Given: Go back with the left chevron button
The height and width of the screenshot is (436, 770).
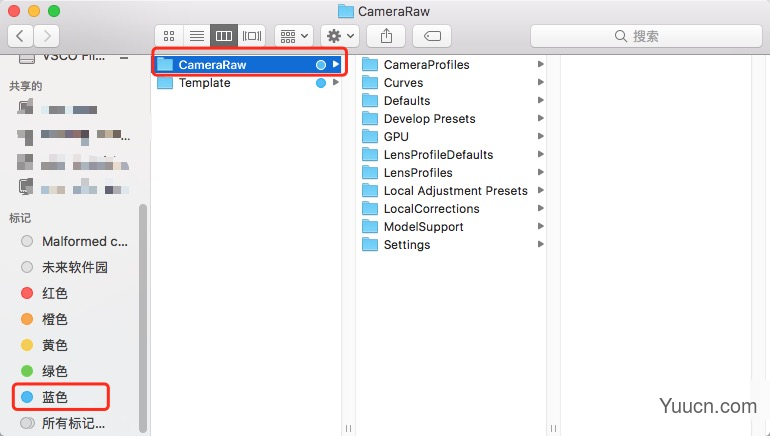Looking at the screenshot, I should pyautogui.click(x=21, y=36).
